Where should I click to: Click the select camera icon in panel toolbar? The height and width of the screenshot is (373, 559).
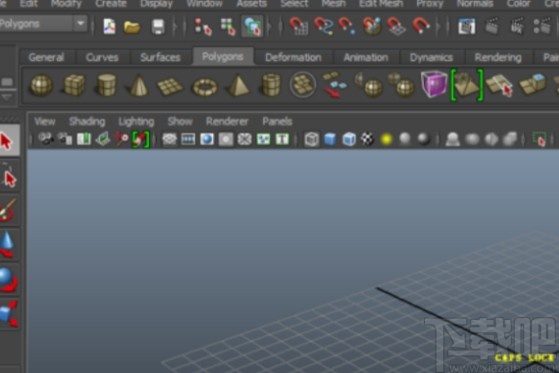[x=46, y=139]
